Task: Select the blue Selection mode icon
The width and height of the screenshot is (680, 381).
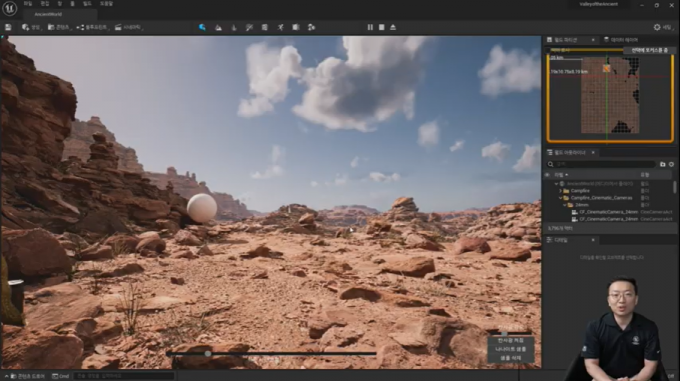Action: 202,27
